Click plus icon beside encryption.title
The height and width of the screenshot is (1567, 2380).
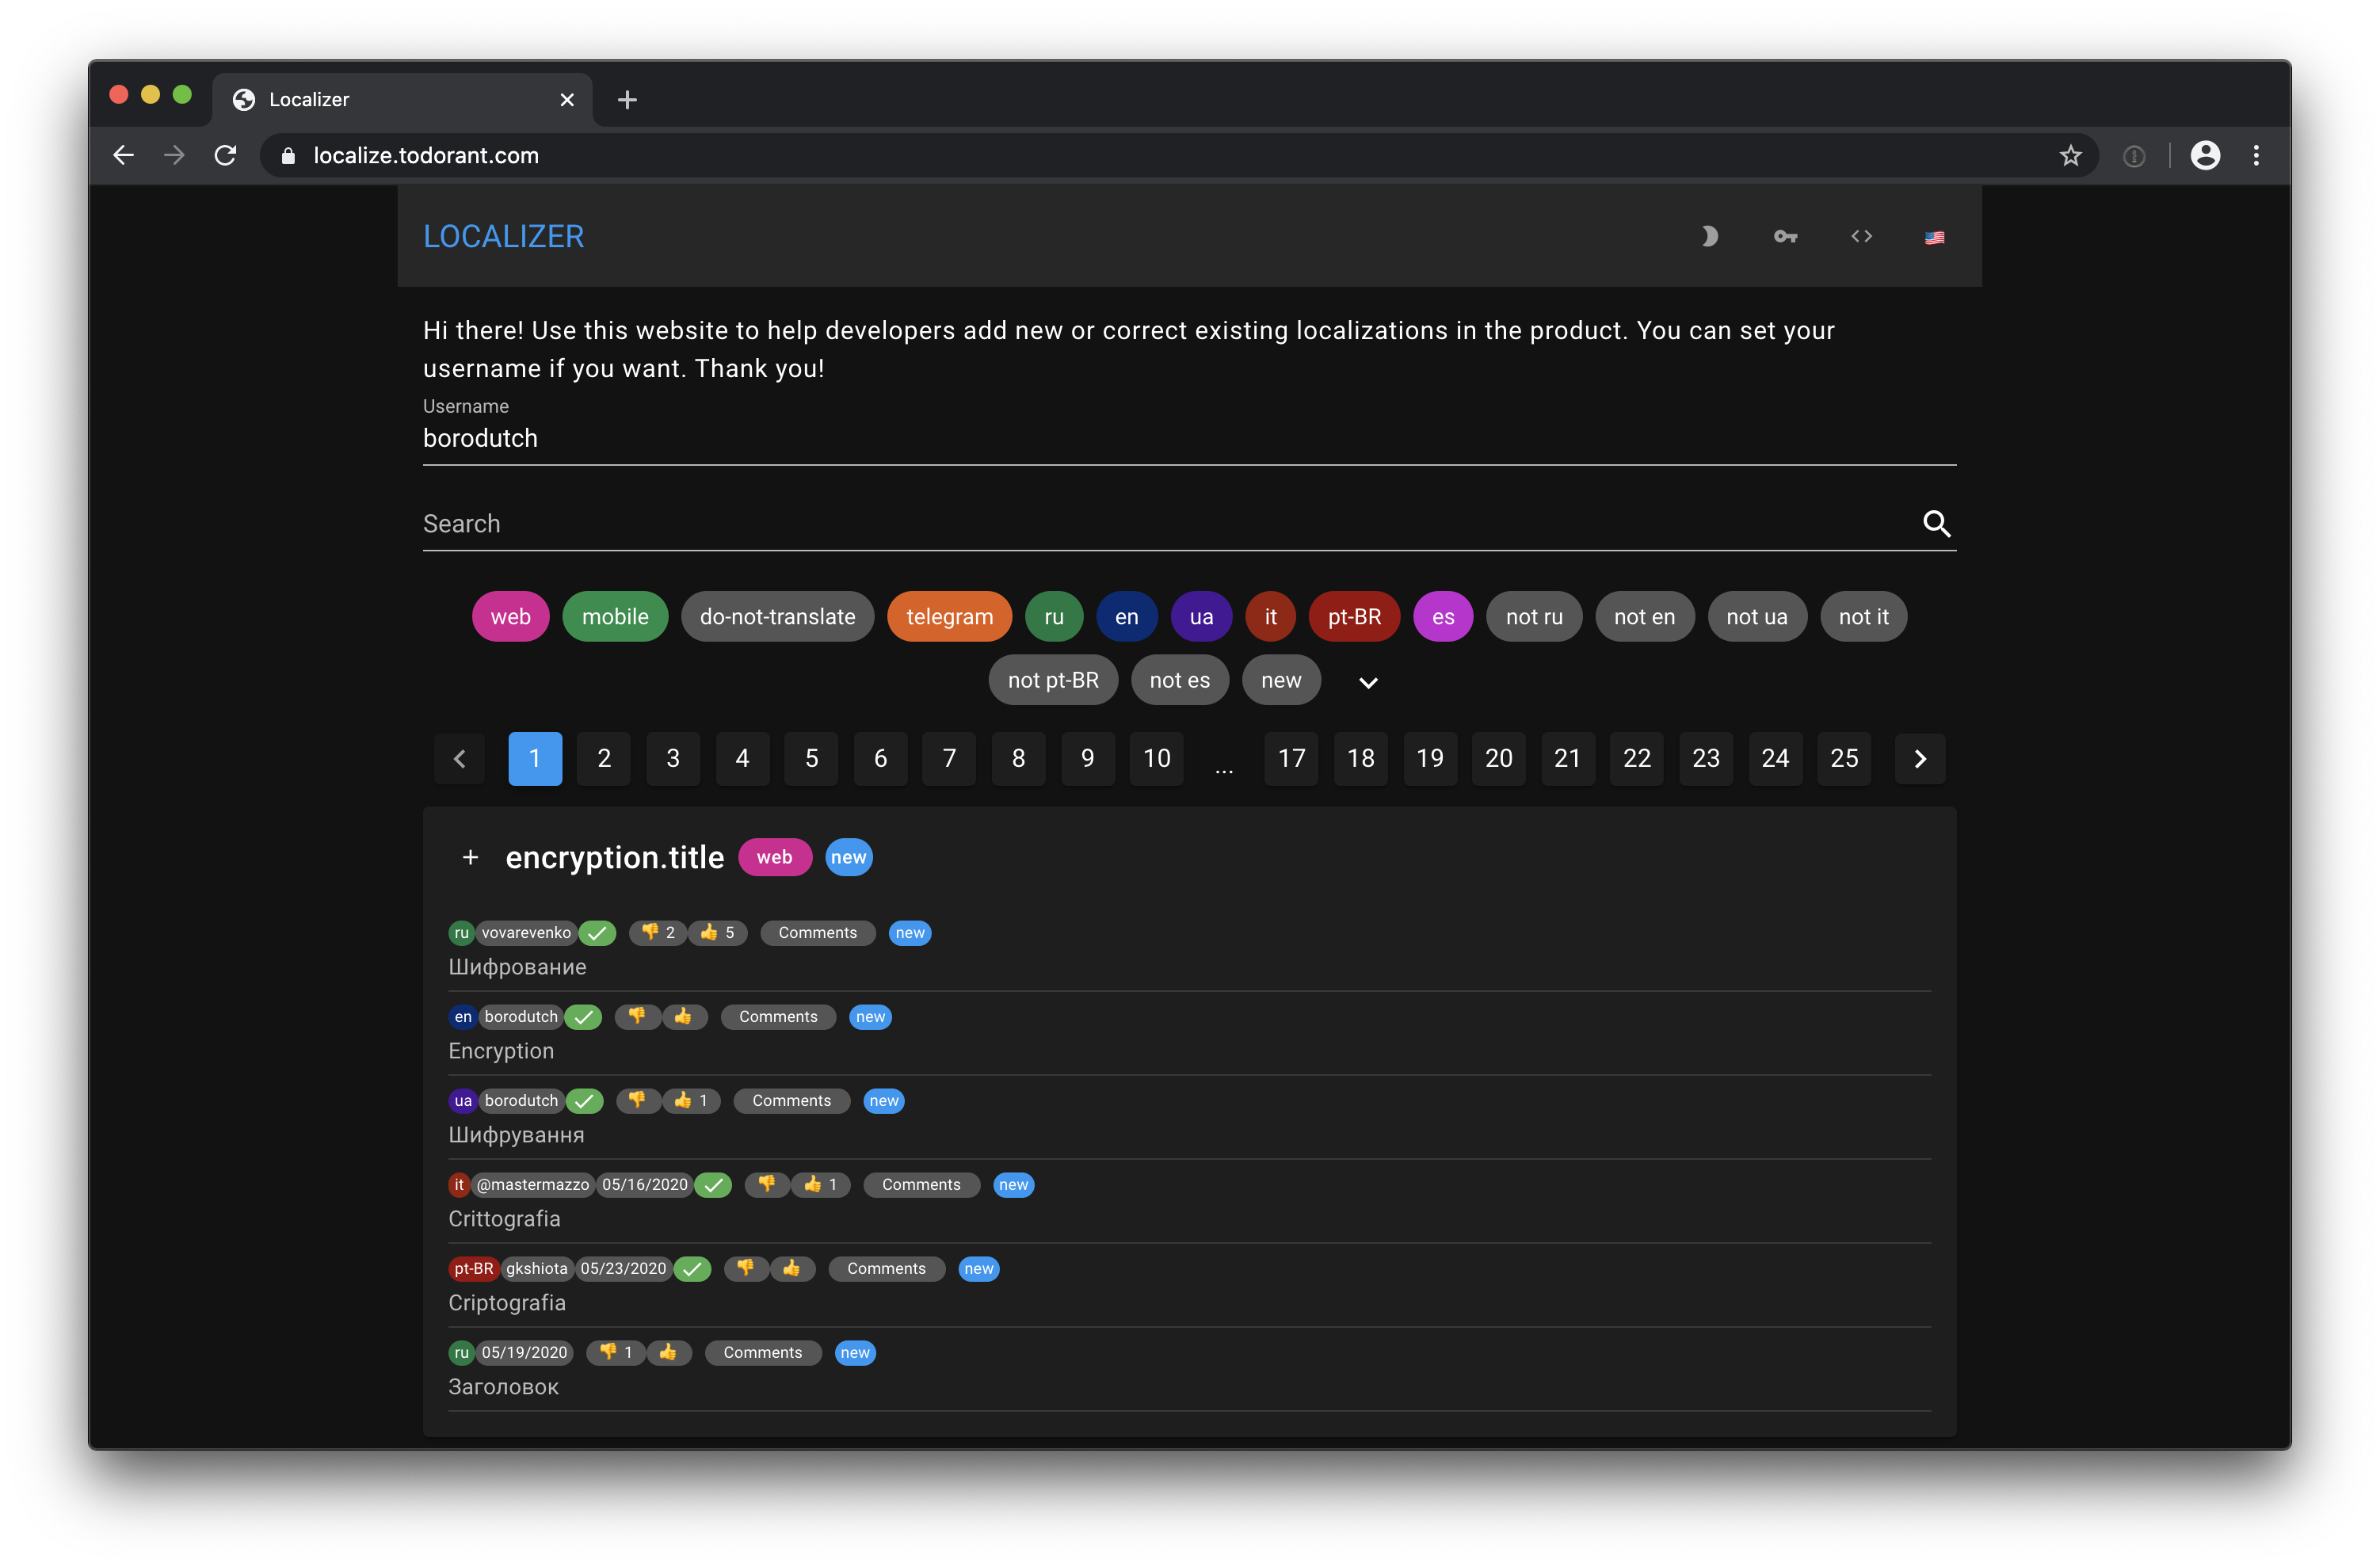pyautogui.click(x=470, y=857)
